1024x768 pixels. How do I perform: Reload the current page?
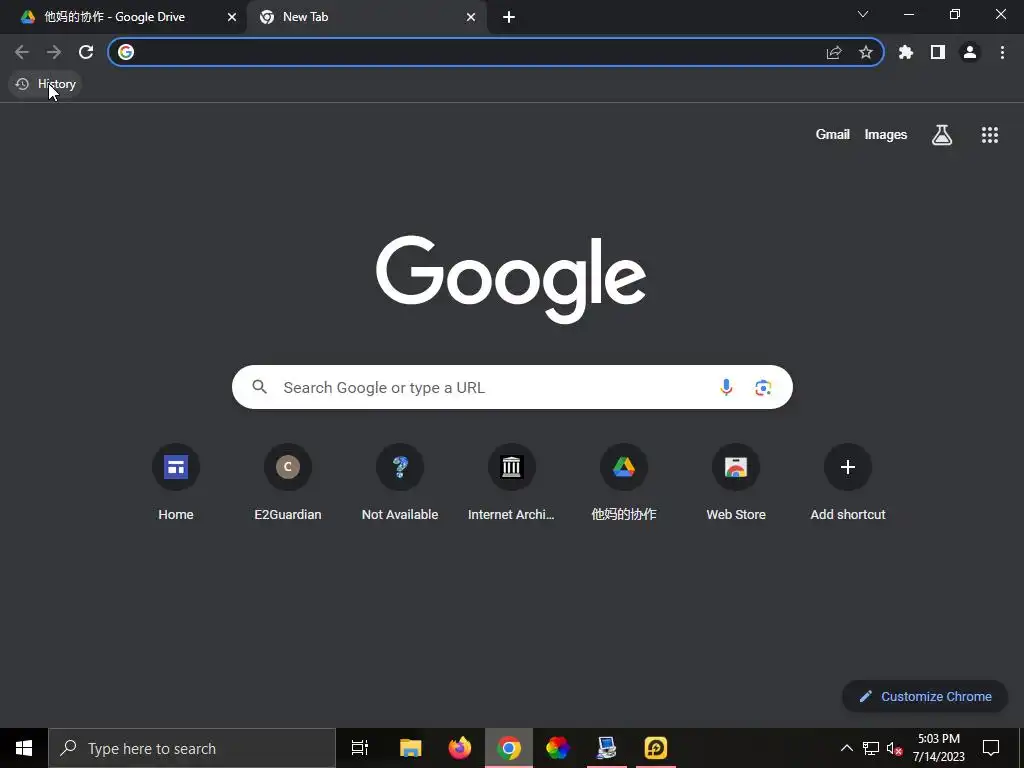coord(86,52)
